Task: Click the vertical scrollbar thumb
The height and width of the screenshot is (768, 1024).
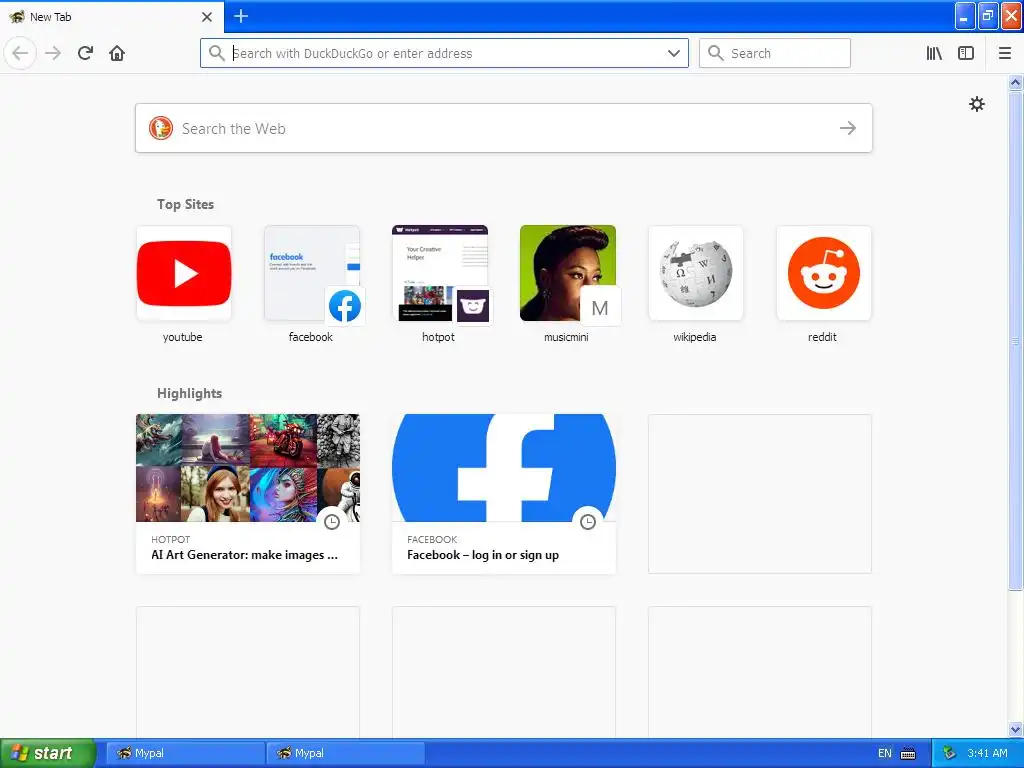Action: tap(1016, 340)
